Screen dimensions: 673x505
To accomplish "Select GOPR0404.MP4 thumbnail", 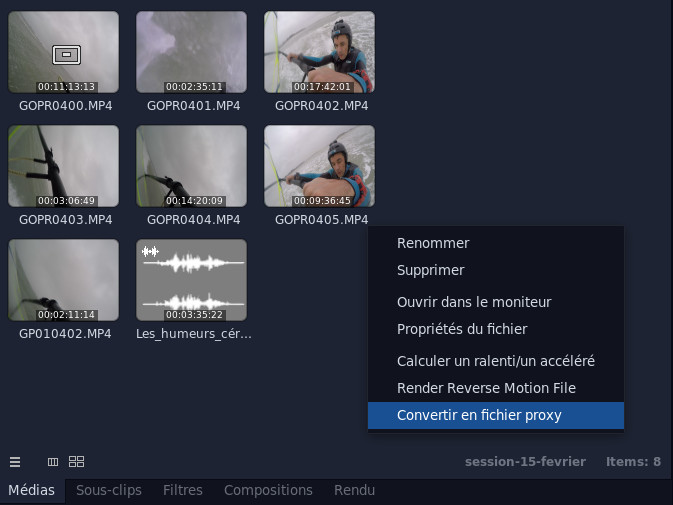I will click(191, 166).
